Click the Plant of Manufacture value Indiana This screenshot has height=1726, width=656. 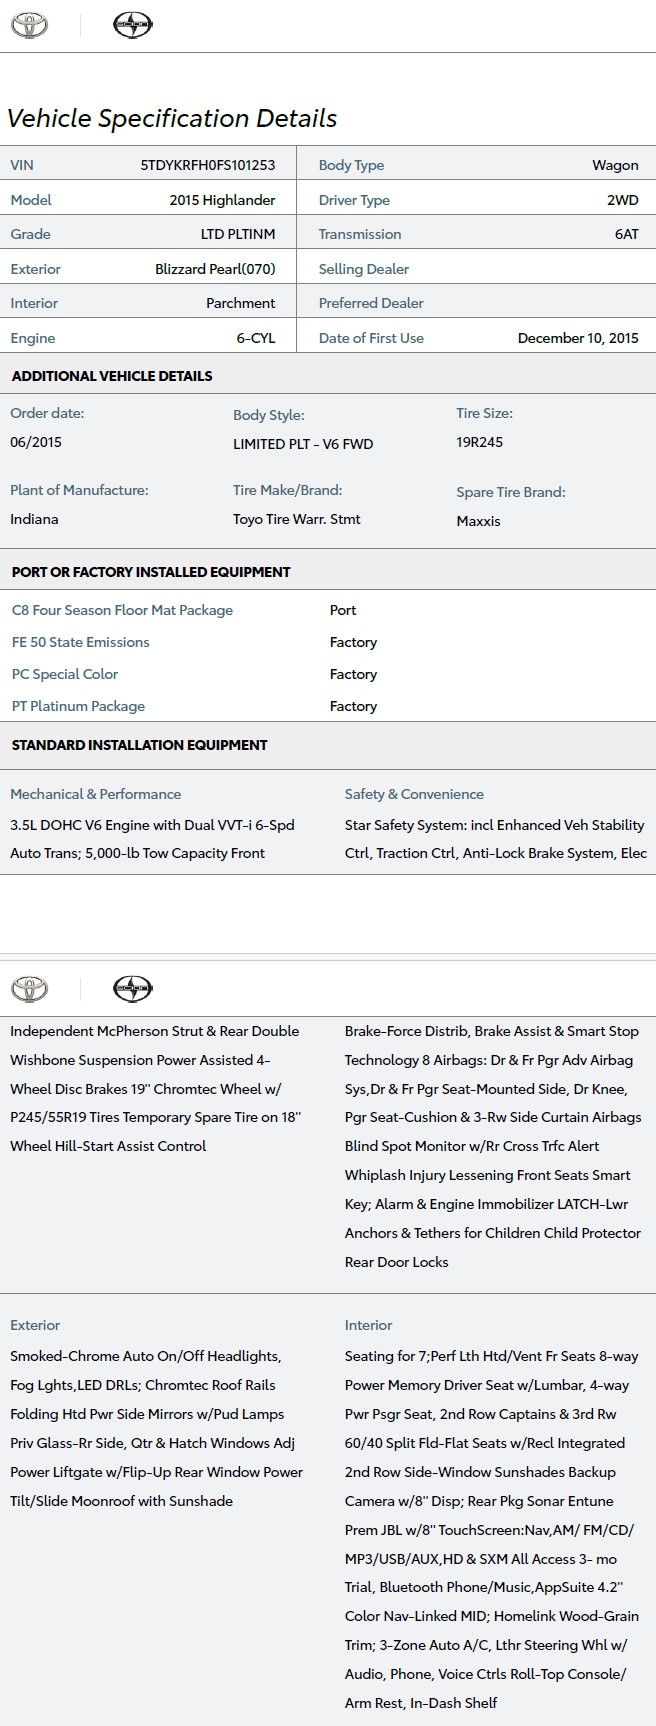click(x=34, y=519)
